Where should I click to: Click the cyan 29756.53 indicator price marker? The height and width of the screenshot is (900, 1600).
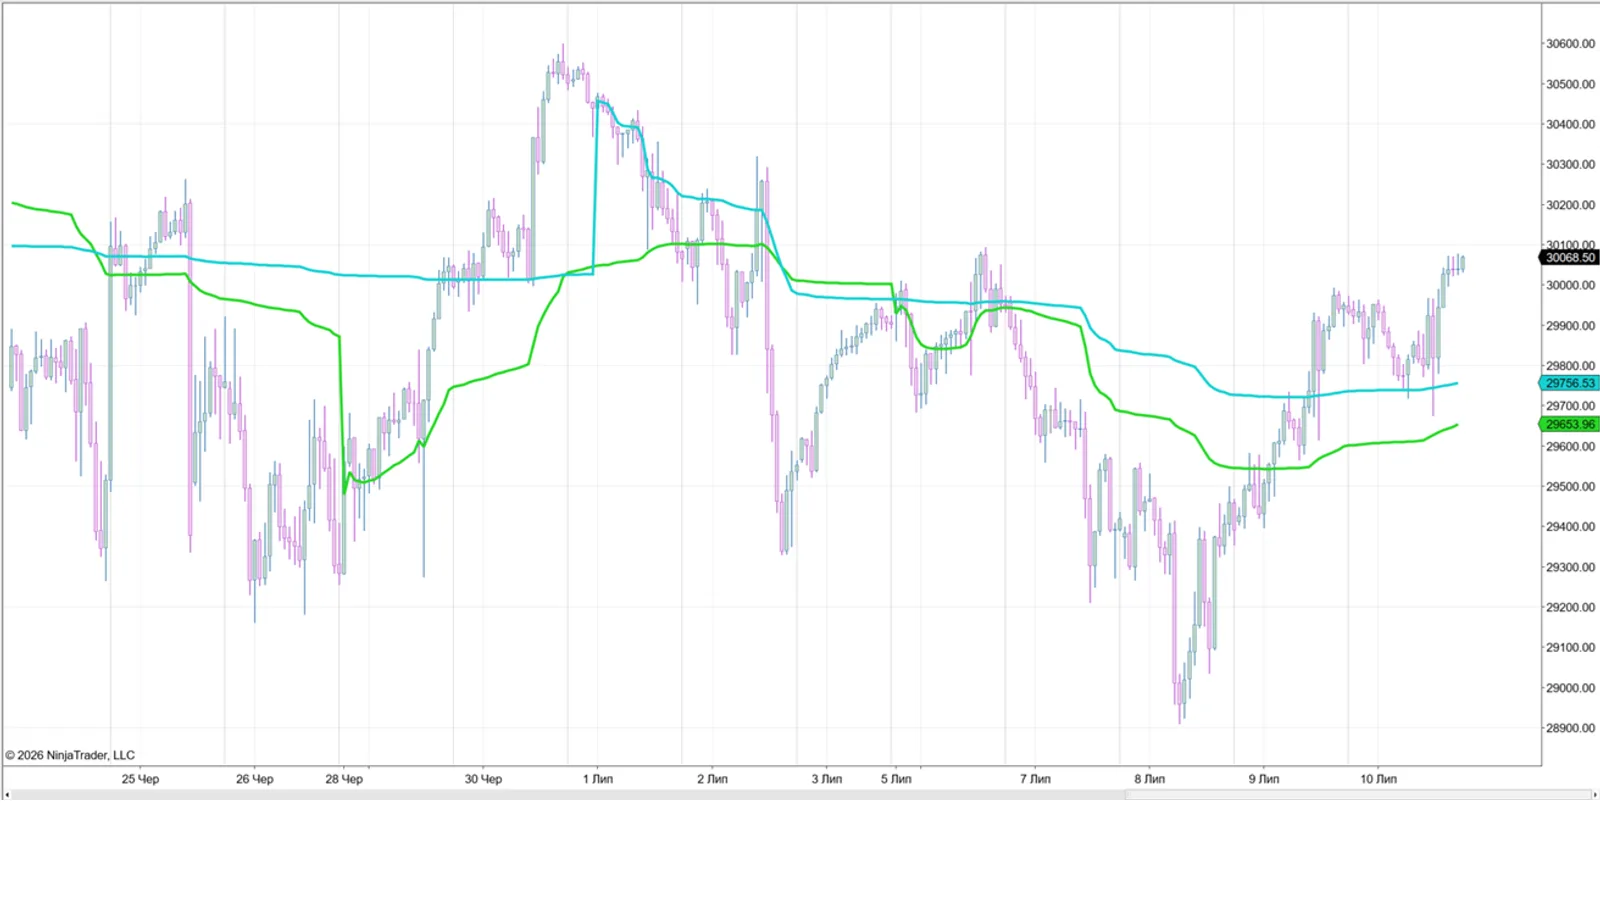[x=1569, y=383]
